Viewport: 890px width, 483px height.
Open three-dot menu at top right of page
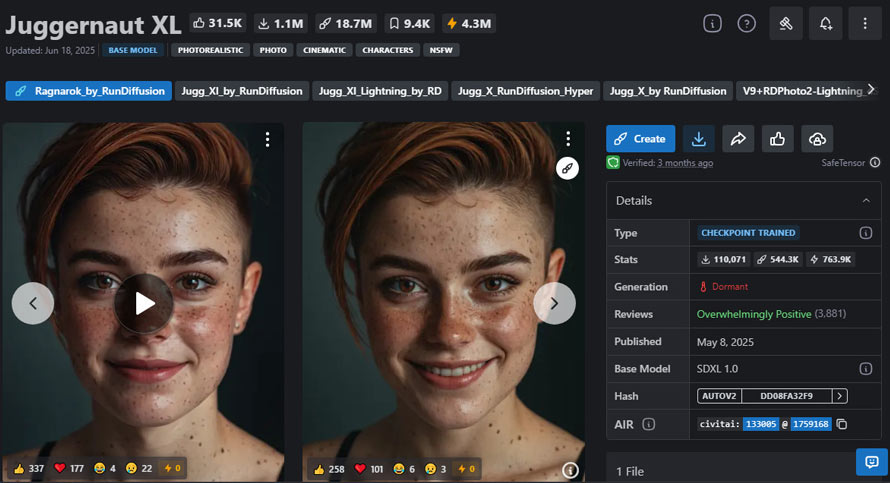pos(865,23)
